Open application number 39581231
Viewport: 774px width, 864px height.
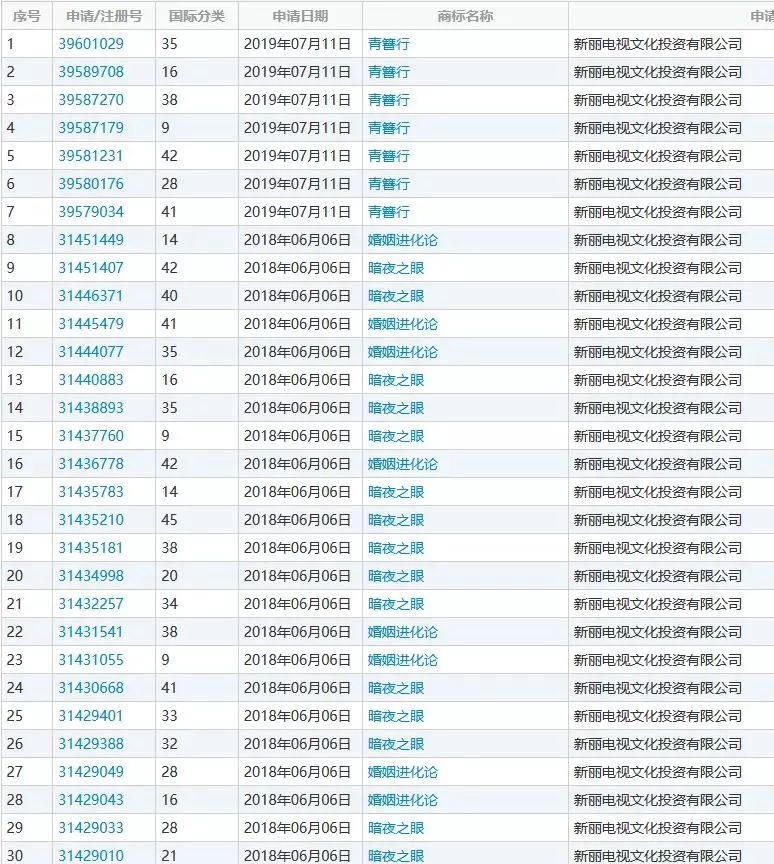(91, 156)
